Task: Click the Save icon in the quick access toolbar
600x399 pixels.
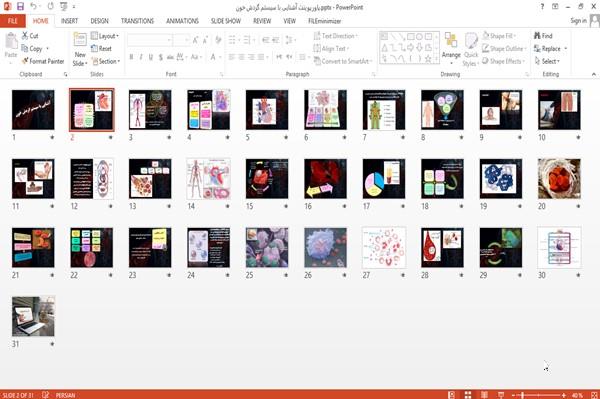Action: click(20, 7)
